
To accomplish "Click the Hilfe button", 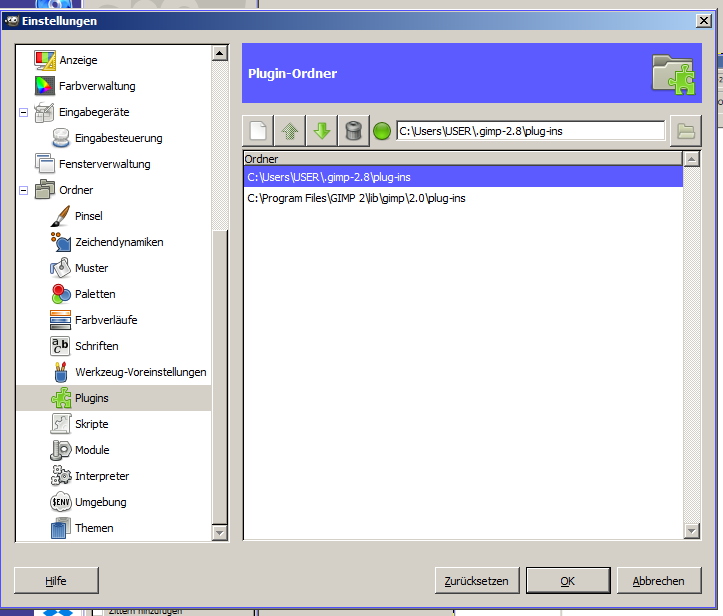I will pyautogui.click(x=56, y=580).
